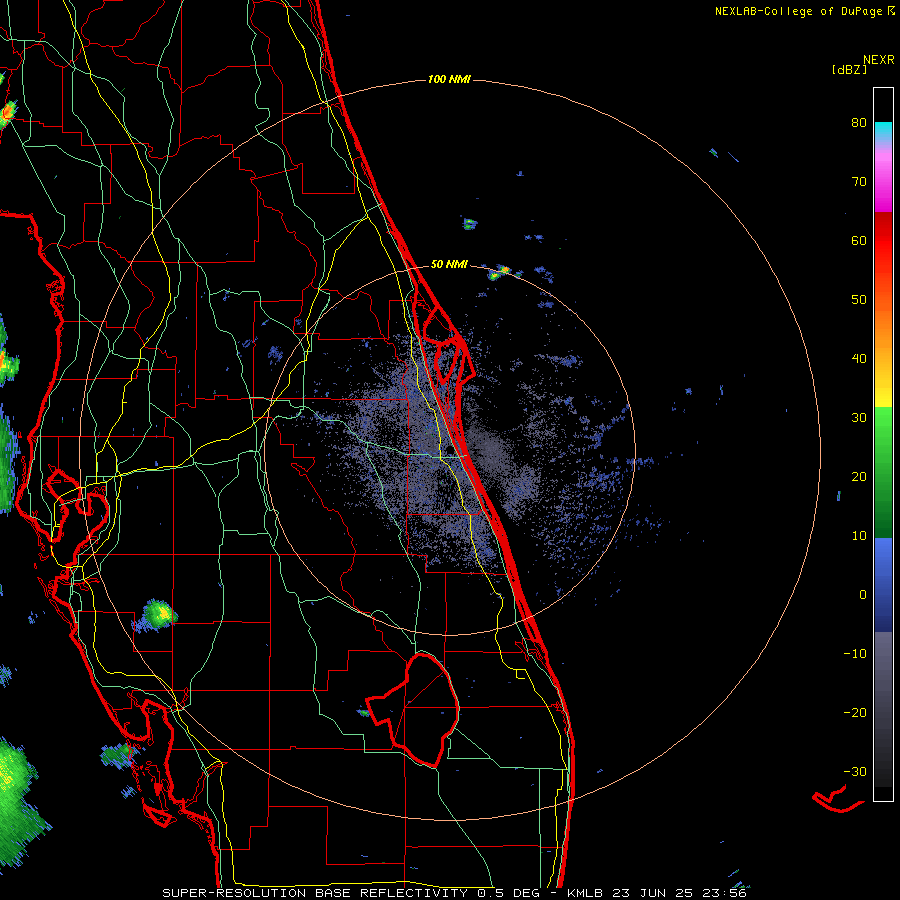Click the '[dBZ]' unit label
This screenshot has width=900, height=900.
click(x=849, y=70)
